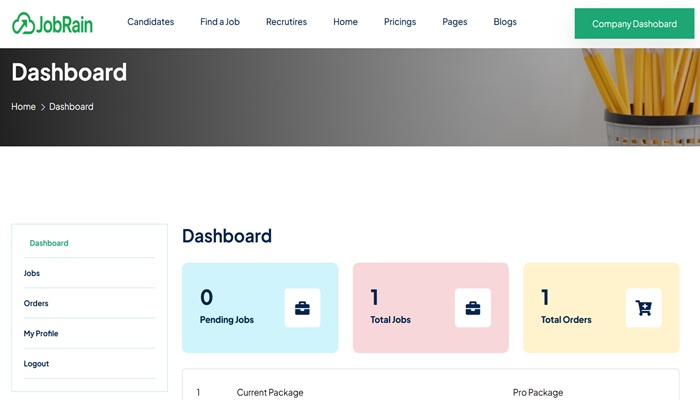This screenshot has width=700, height=400.
Task: Select Dashboard in the sidebar
Action: tap(49, 243)
